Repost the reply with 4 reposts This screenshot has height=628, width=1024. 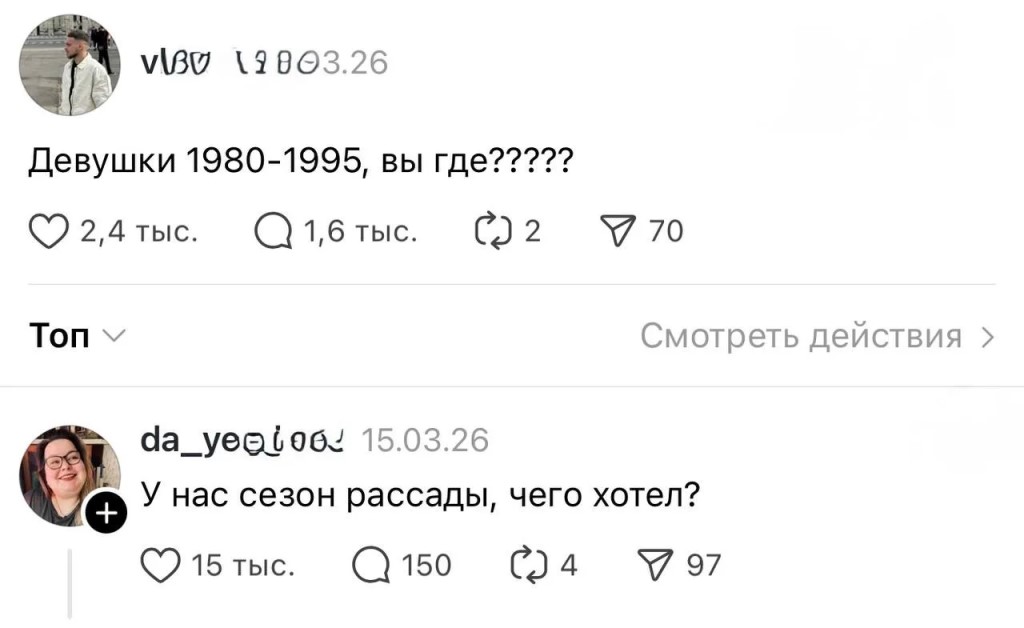[527, 566]
